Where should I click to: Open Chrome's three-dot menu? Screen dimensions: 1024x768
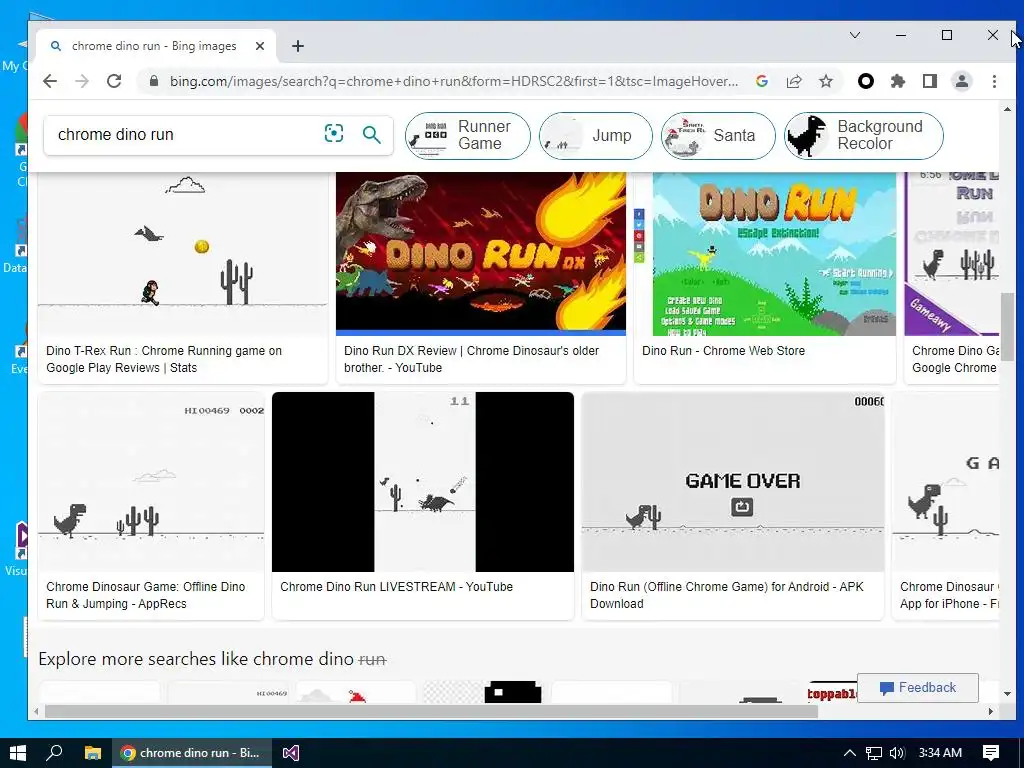click(994, 81)
